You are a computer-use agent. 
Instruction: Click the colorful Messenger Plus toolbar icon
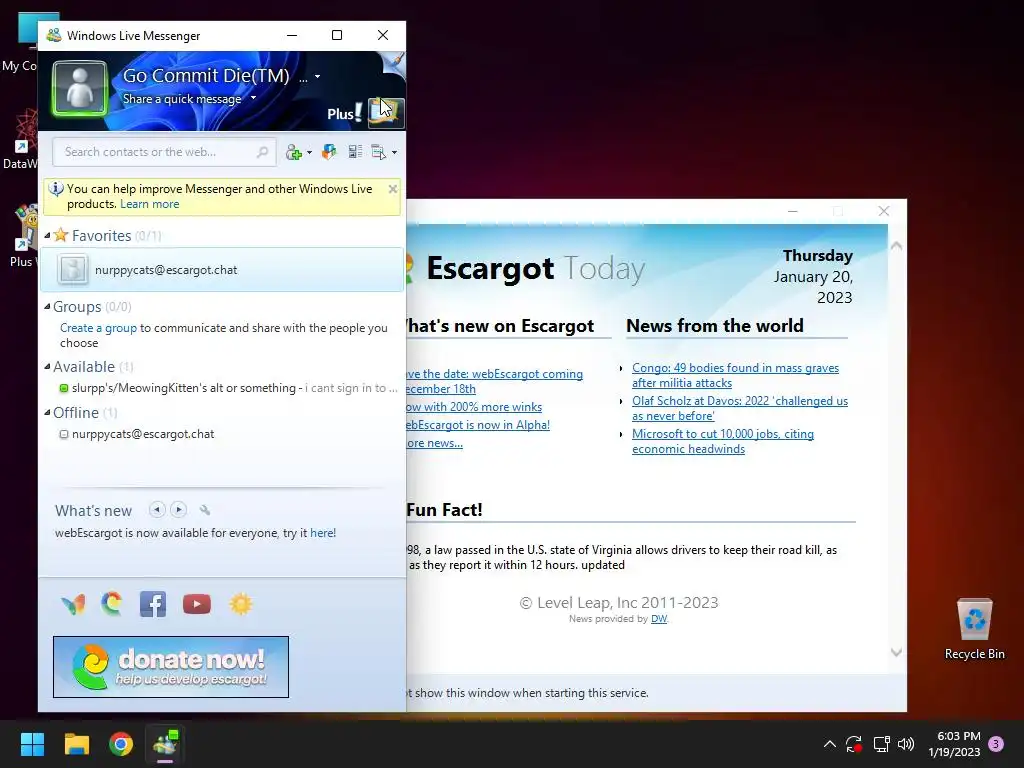[329, 152]
